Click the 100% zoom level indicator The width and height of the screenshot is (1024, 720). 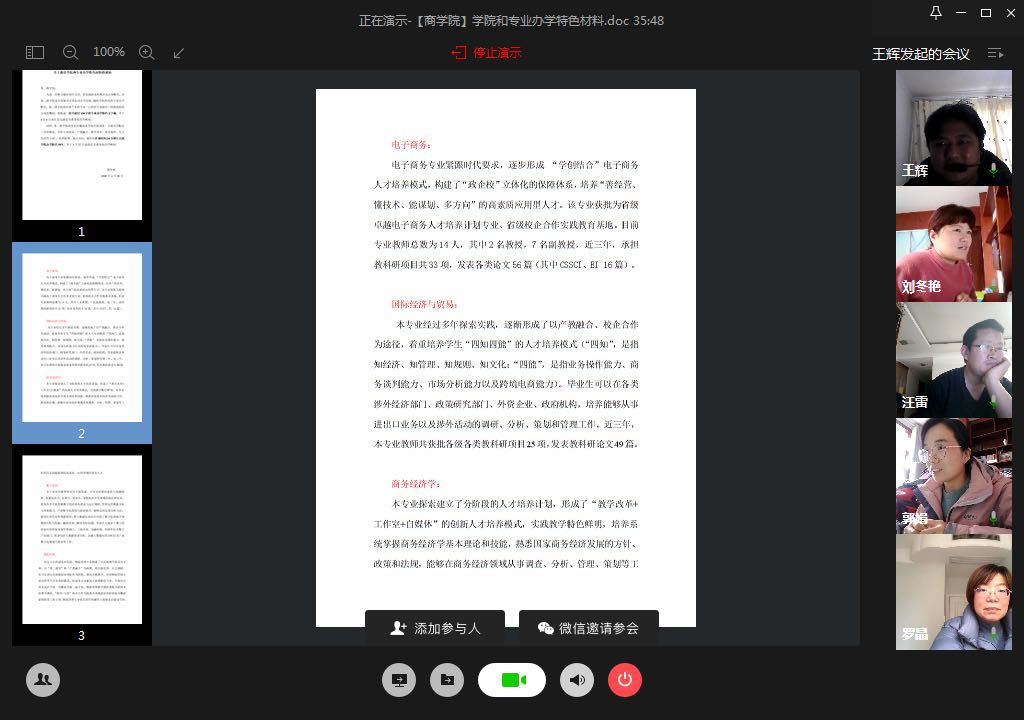pyautogui.click(x=108, y=52)
